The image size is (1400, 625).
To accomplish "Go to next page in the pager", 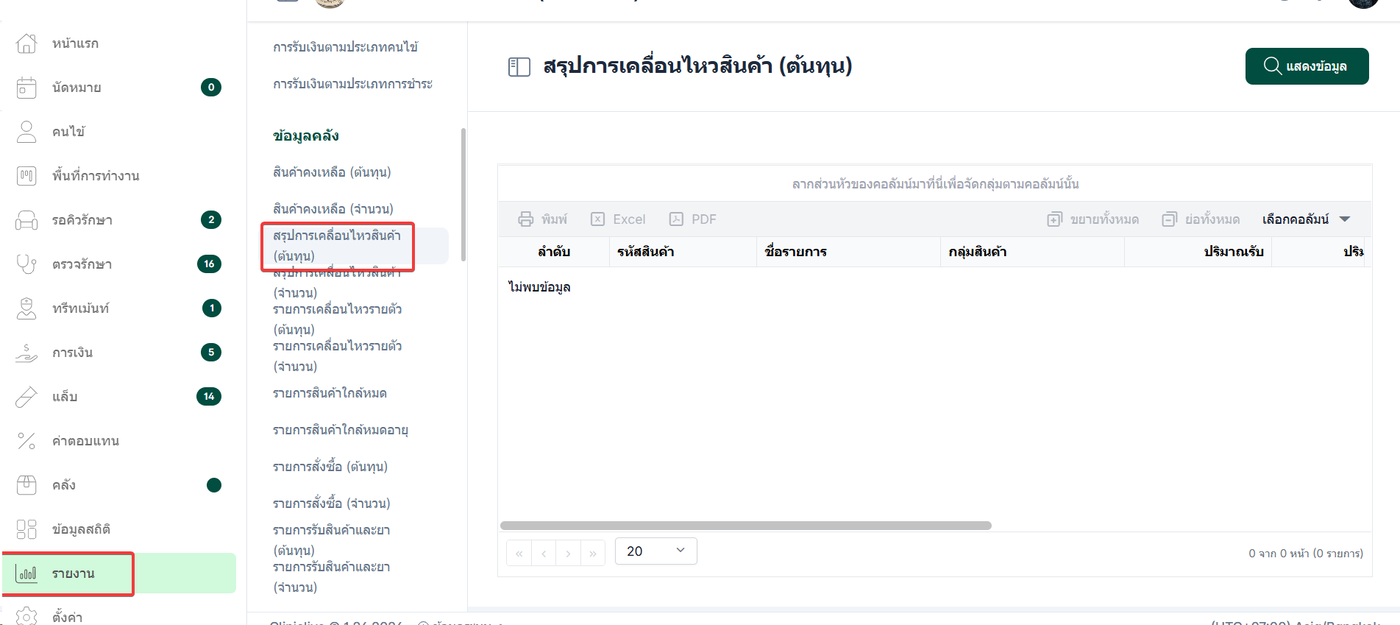I will pyautogui.click(x=569, y=552).
